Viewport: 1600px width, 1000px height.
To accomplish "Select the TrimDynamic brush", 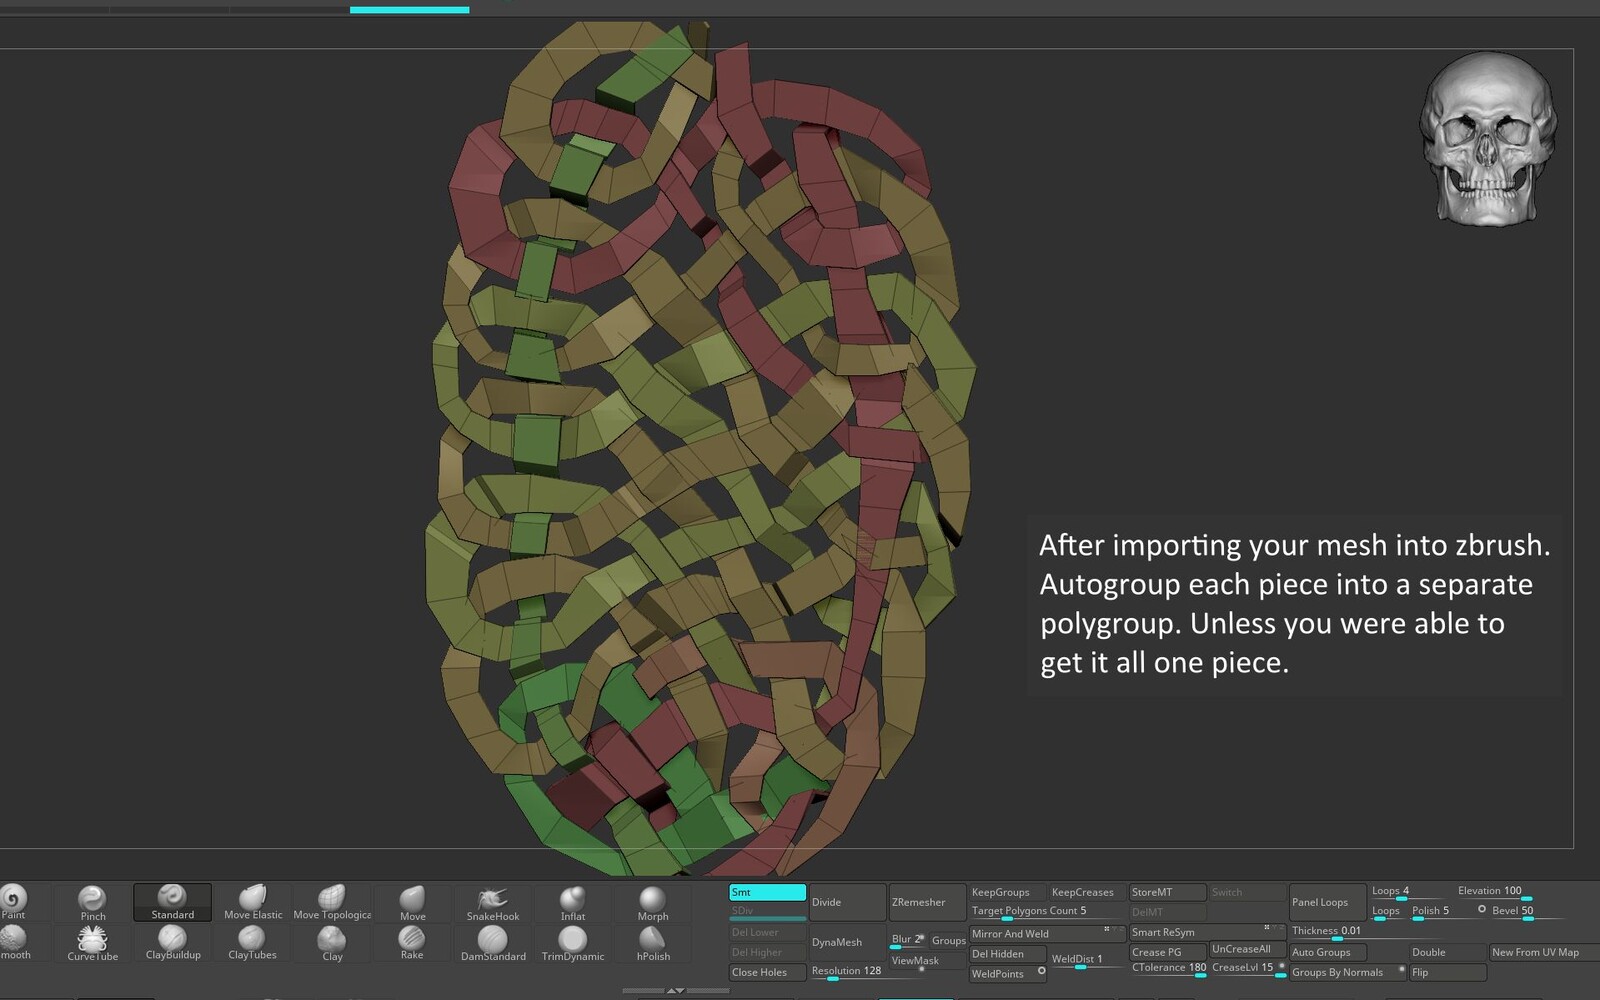I will click(x=573, y=942).
